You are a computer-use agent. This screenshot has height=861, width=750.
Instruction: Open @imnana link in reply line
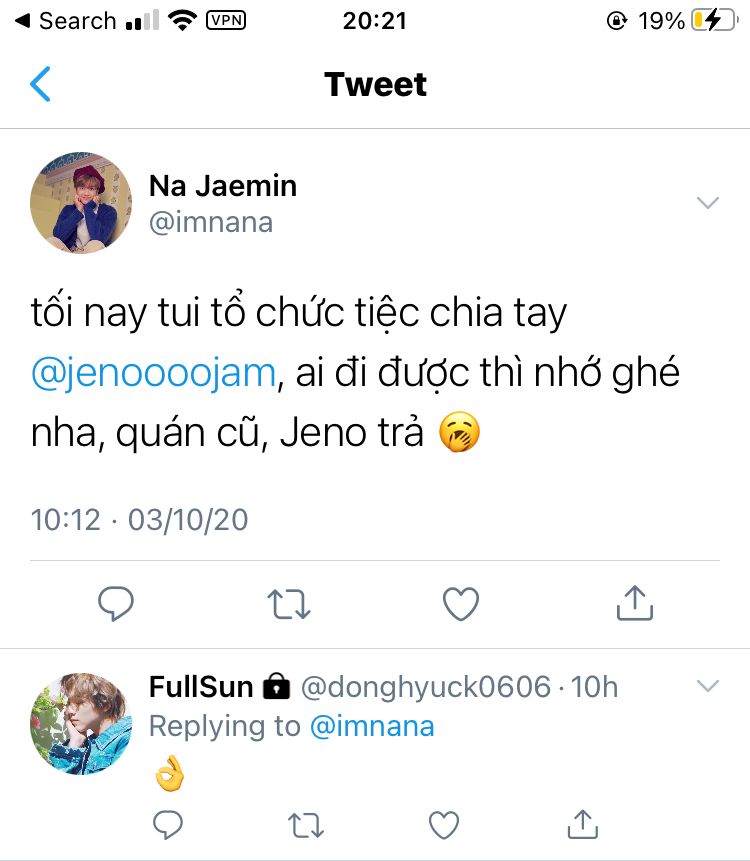pos(372,726)
